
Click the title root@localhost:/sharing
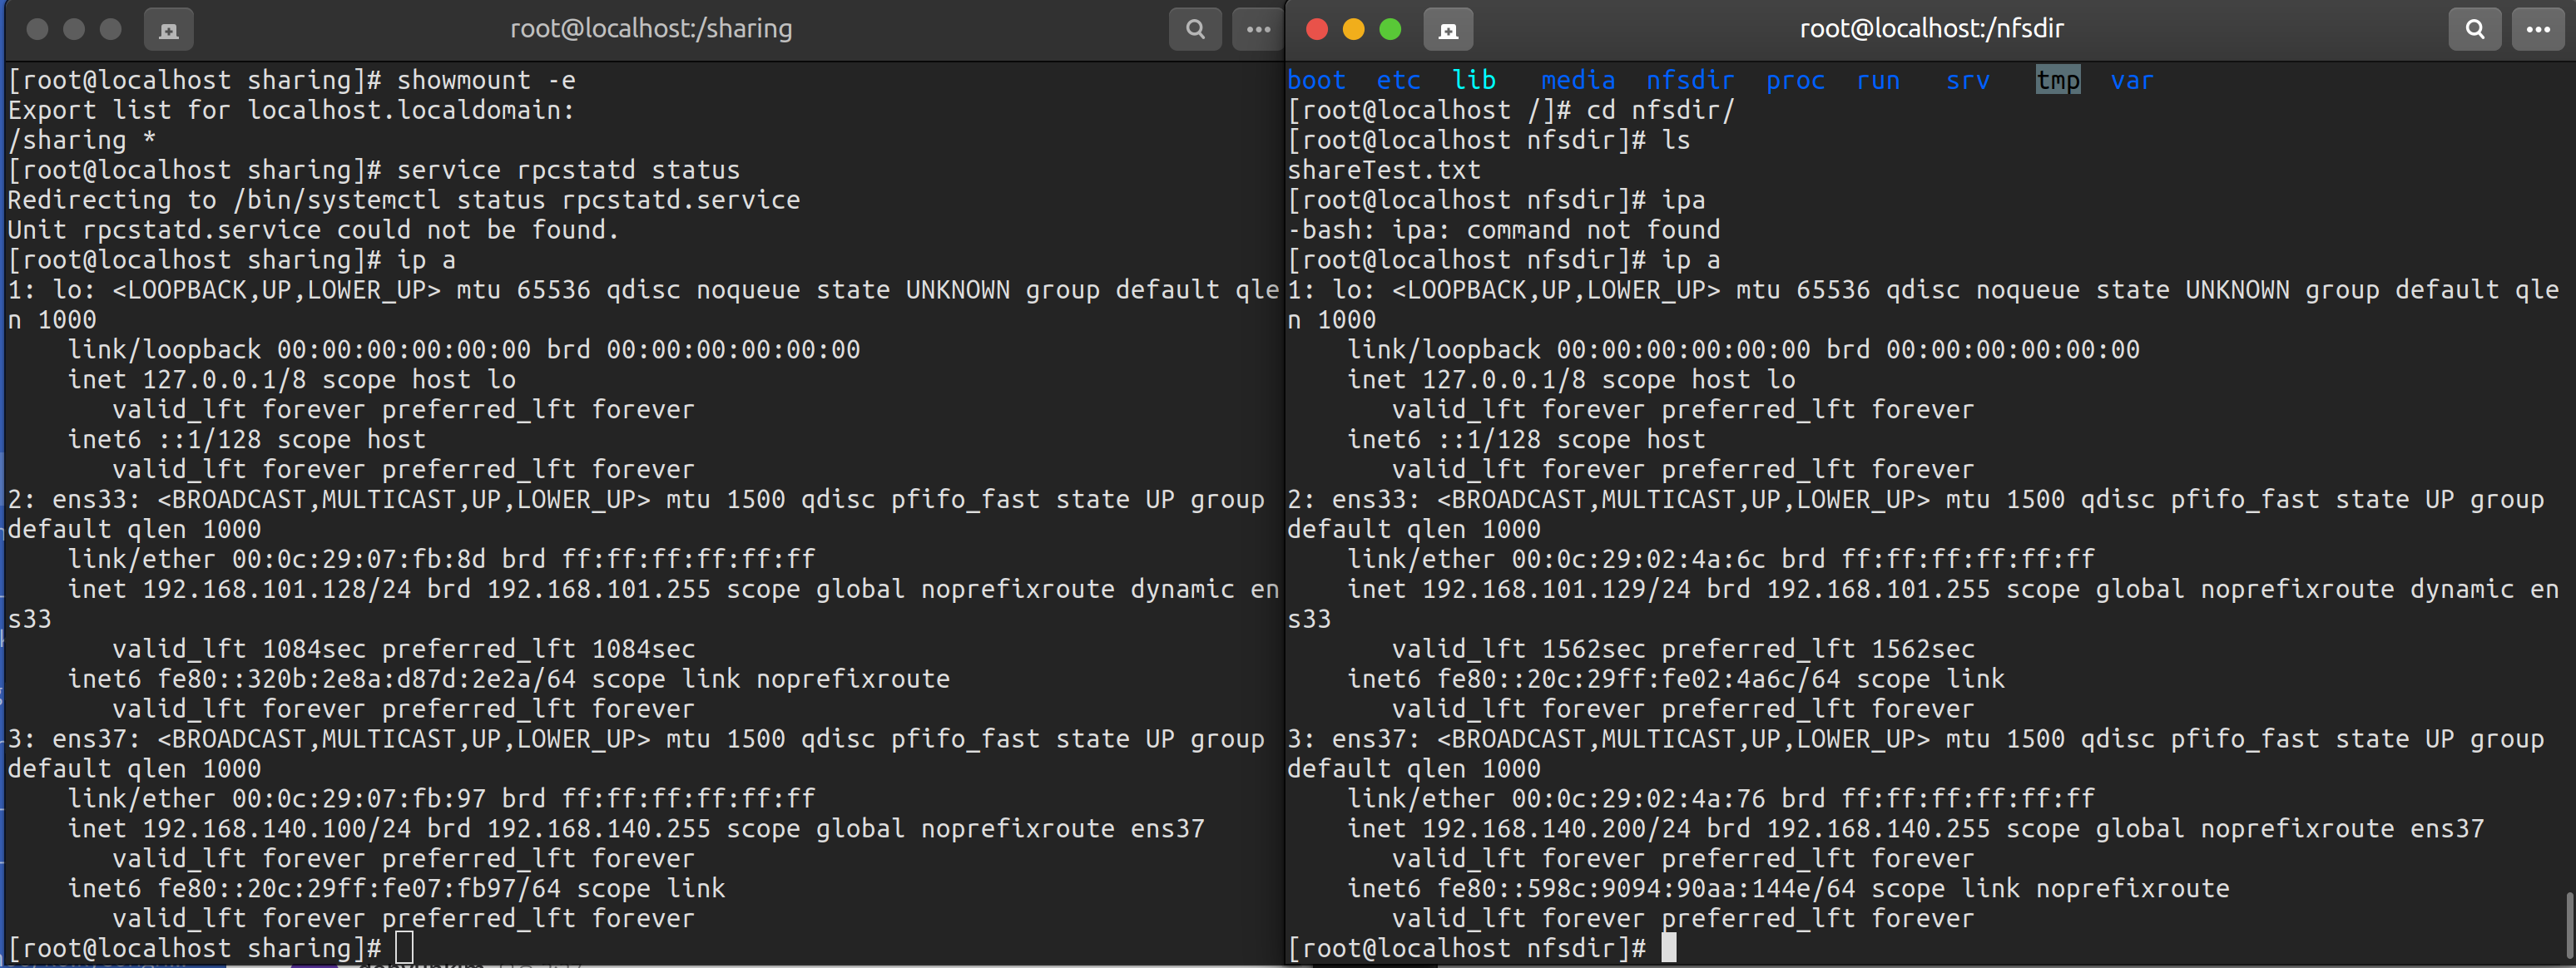click(x=651, y=29)
